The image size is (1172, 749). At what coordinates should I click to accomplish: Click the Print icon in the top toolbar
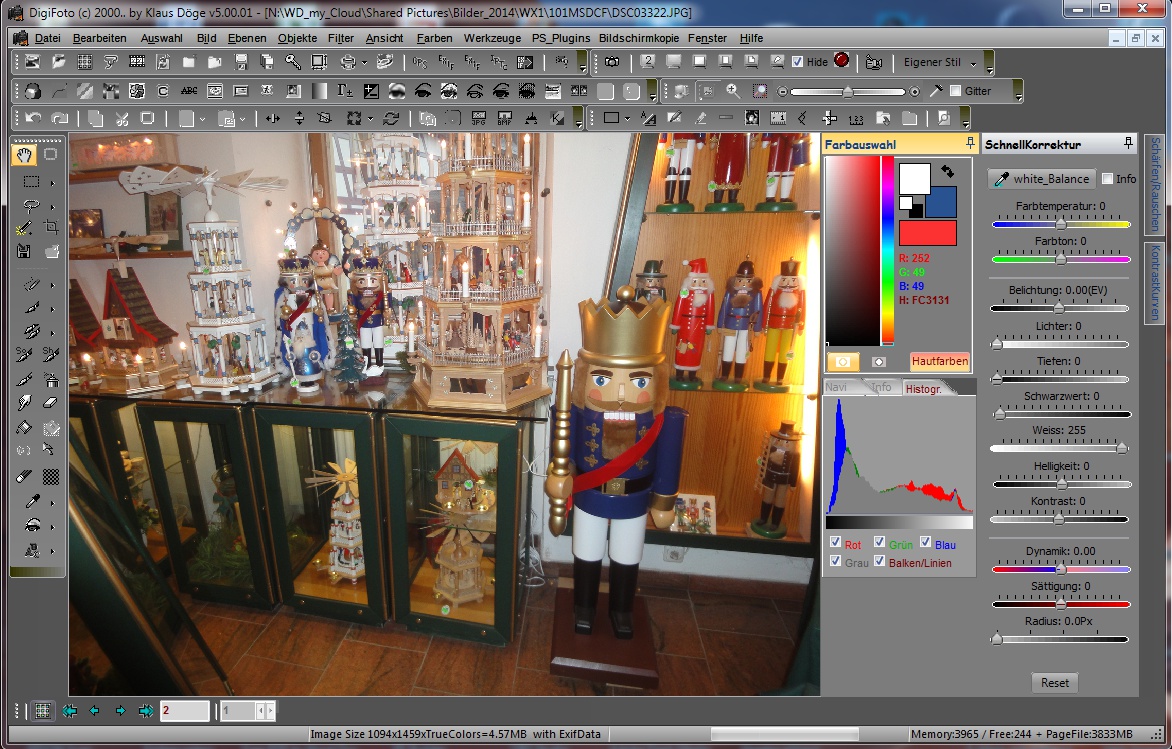348,61
